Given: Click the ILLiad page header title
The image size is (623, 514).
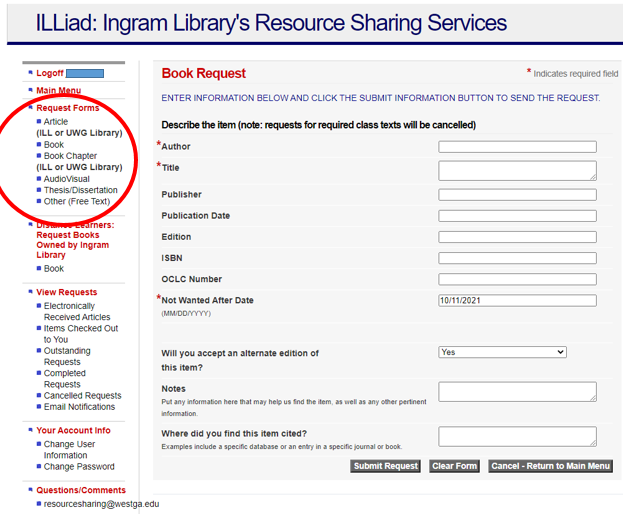Looking at the screenshot, I should (x=271, y=23).
